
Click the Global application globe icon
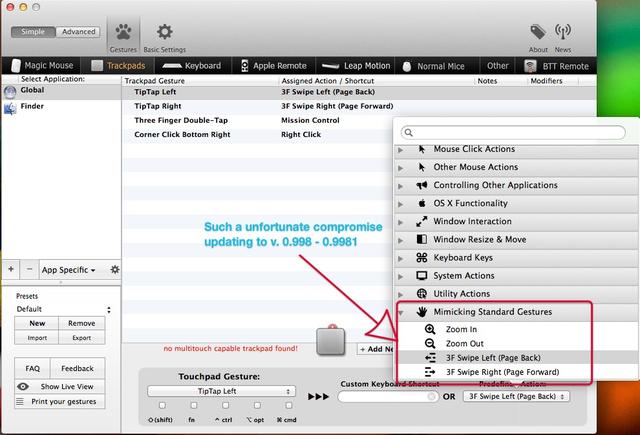click(10, 92)
